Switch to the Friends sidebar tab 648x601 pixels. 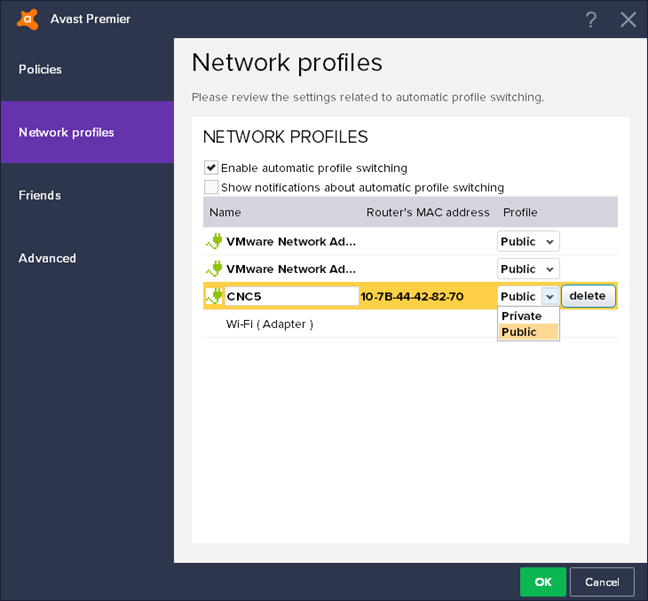point(40,195)
